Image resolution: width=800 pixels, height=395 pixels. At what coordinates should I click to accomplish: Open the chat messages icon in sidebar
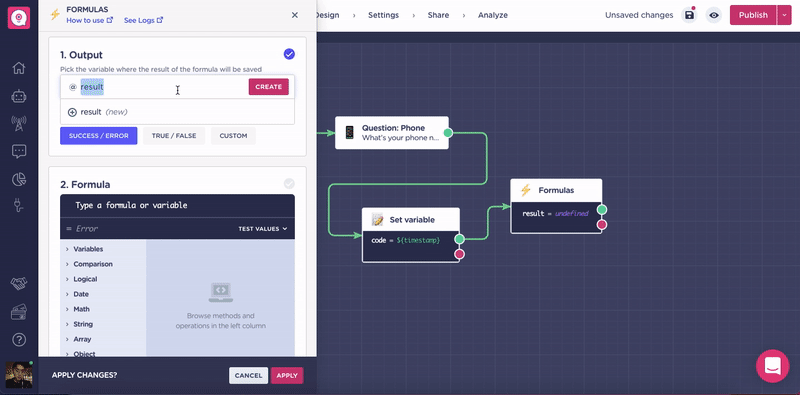(x=19, y=151)
